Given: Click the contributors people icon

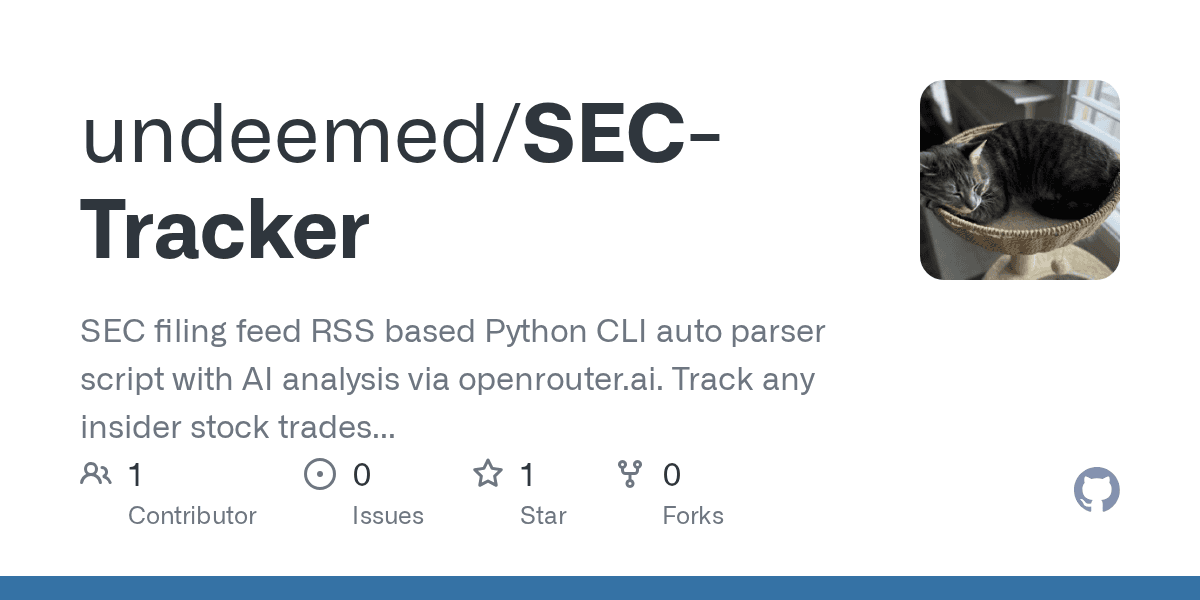Looking at the screenshot, I should click(96, 474).
